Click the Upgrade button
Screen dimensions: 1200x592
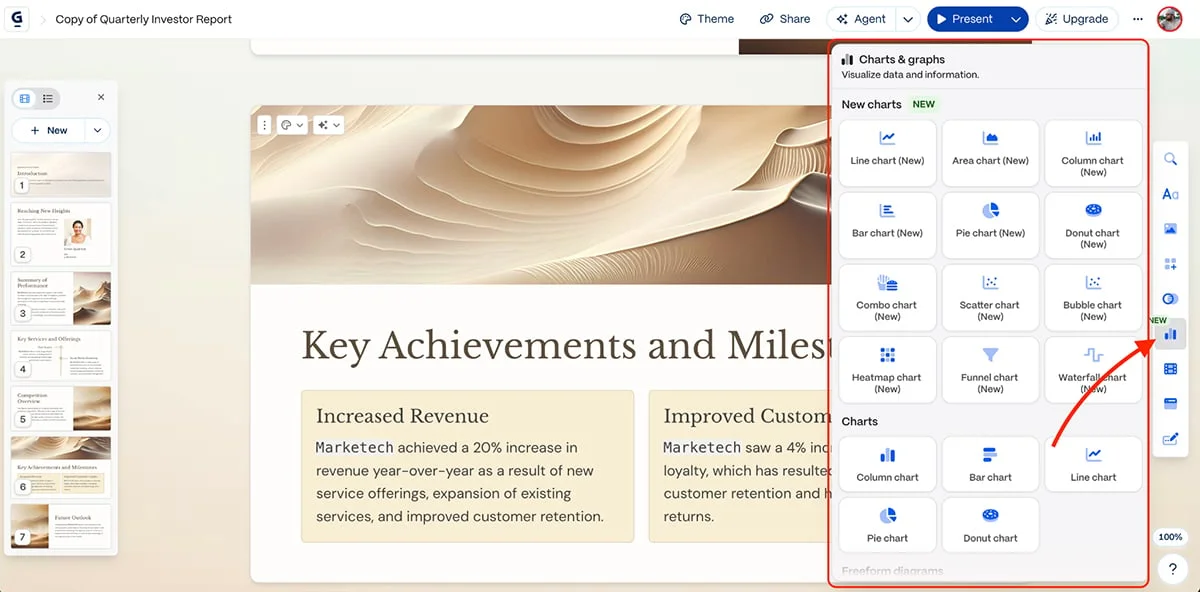pos(1077,19)
